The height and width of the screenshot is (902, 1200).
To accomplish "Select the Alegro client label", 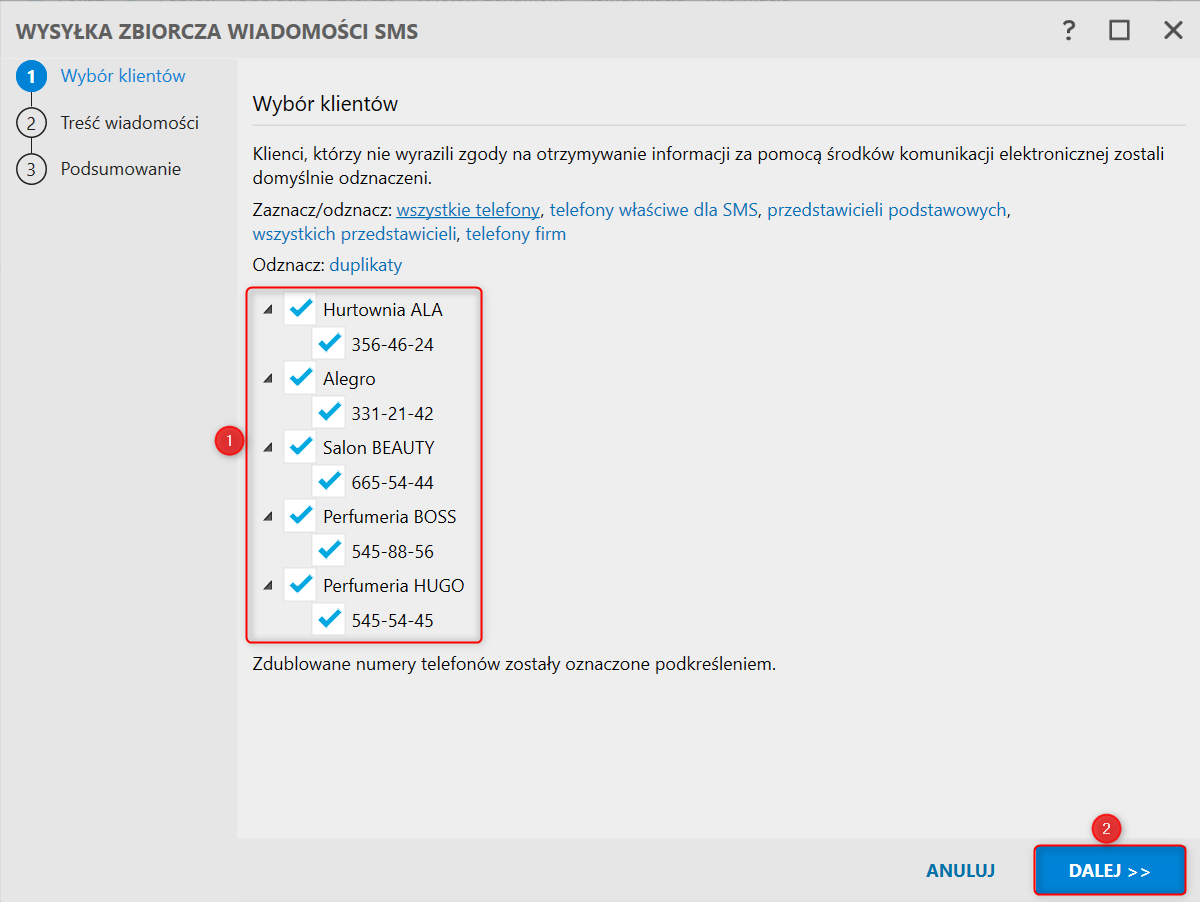I will coord(349,379).
